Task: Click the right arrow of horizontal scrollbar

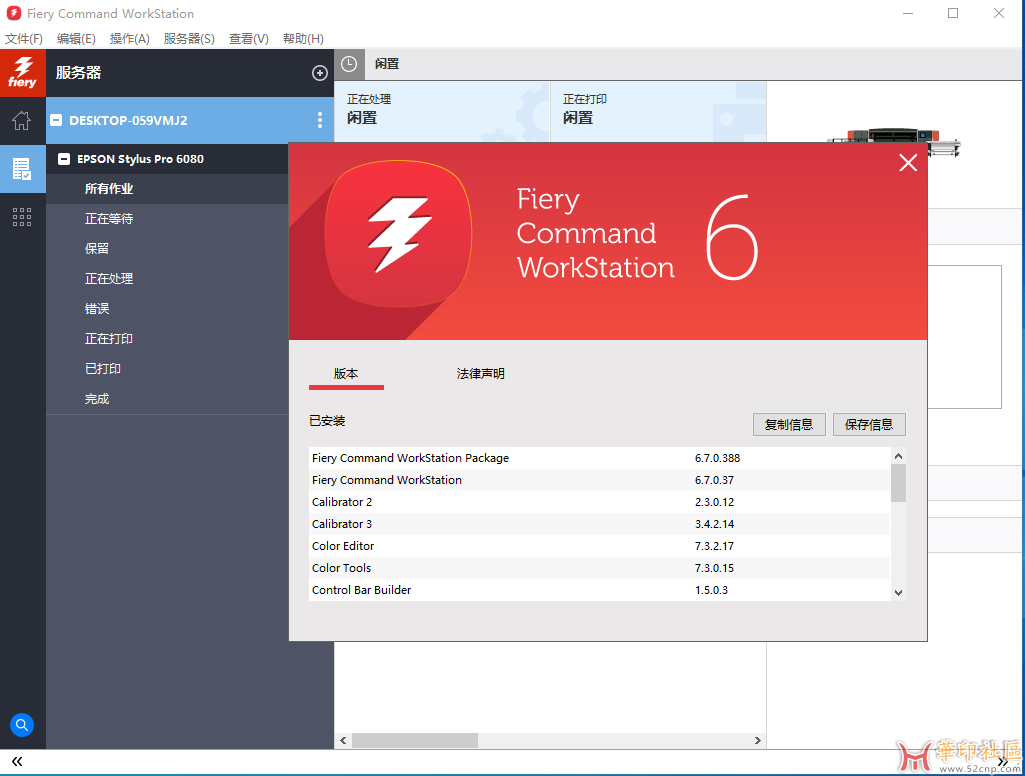Action: point(758,740)
